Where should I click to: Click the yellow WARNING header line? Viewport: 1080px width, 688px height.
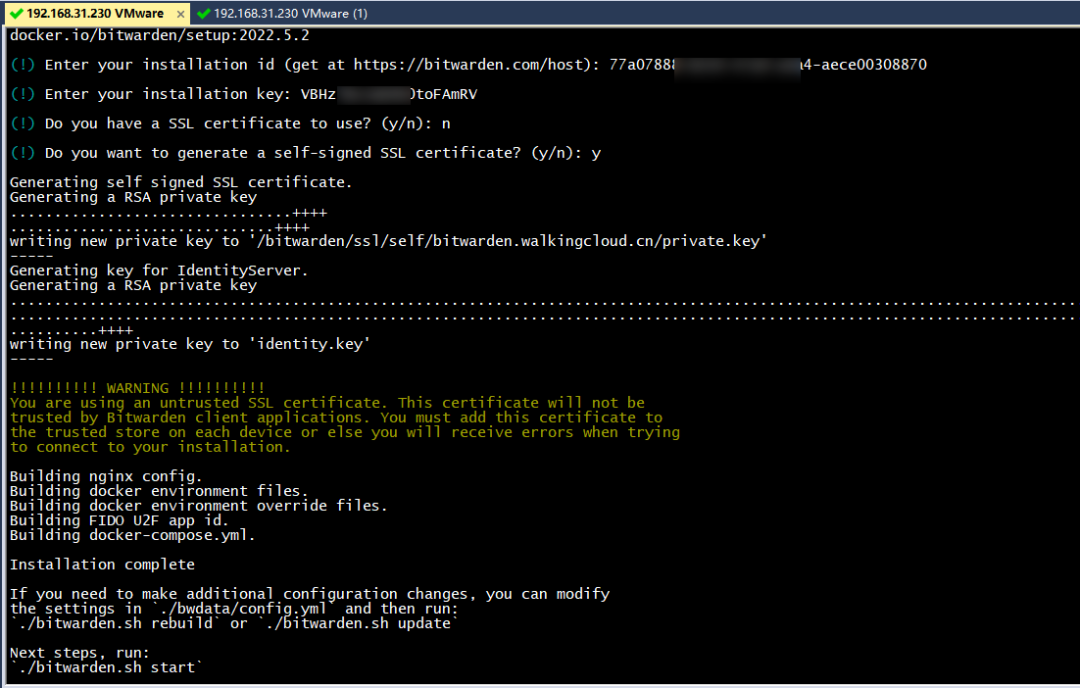(138, 388)
